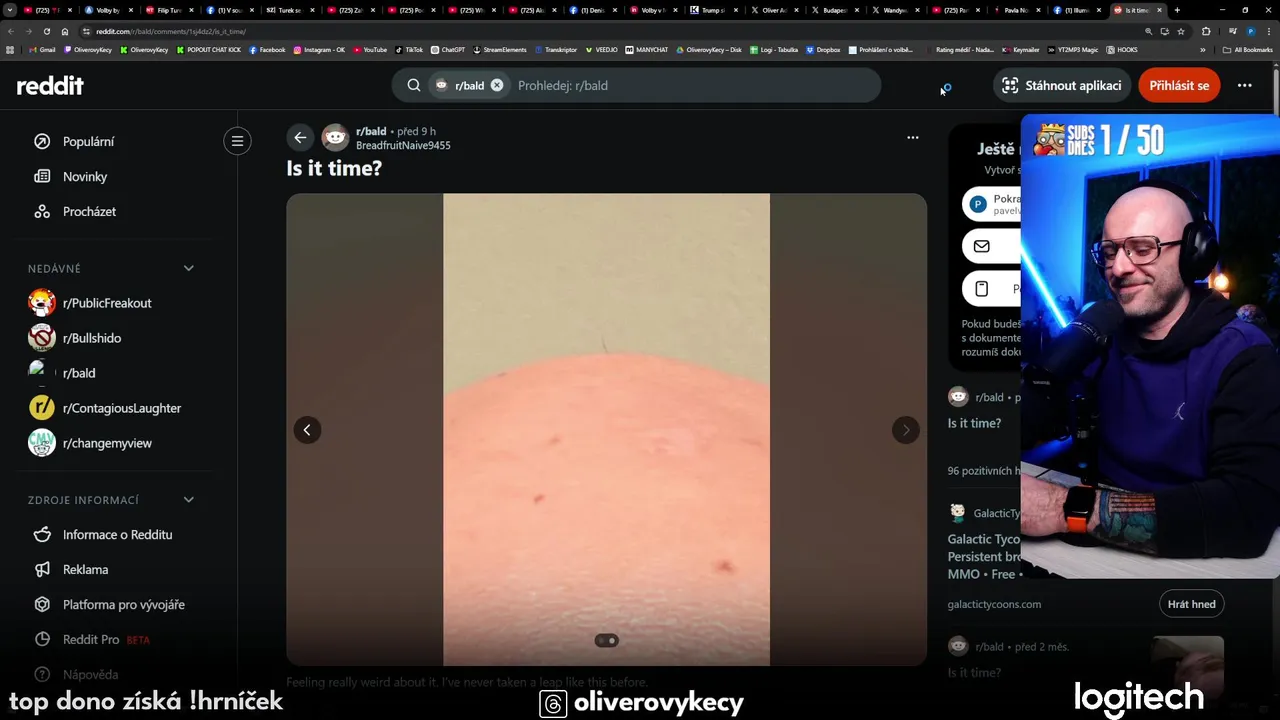Open the header three-dot menu
The image size is (1280, 720).
(x=1244, y=85)
